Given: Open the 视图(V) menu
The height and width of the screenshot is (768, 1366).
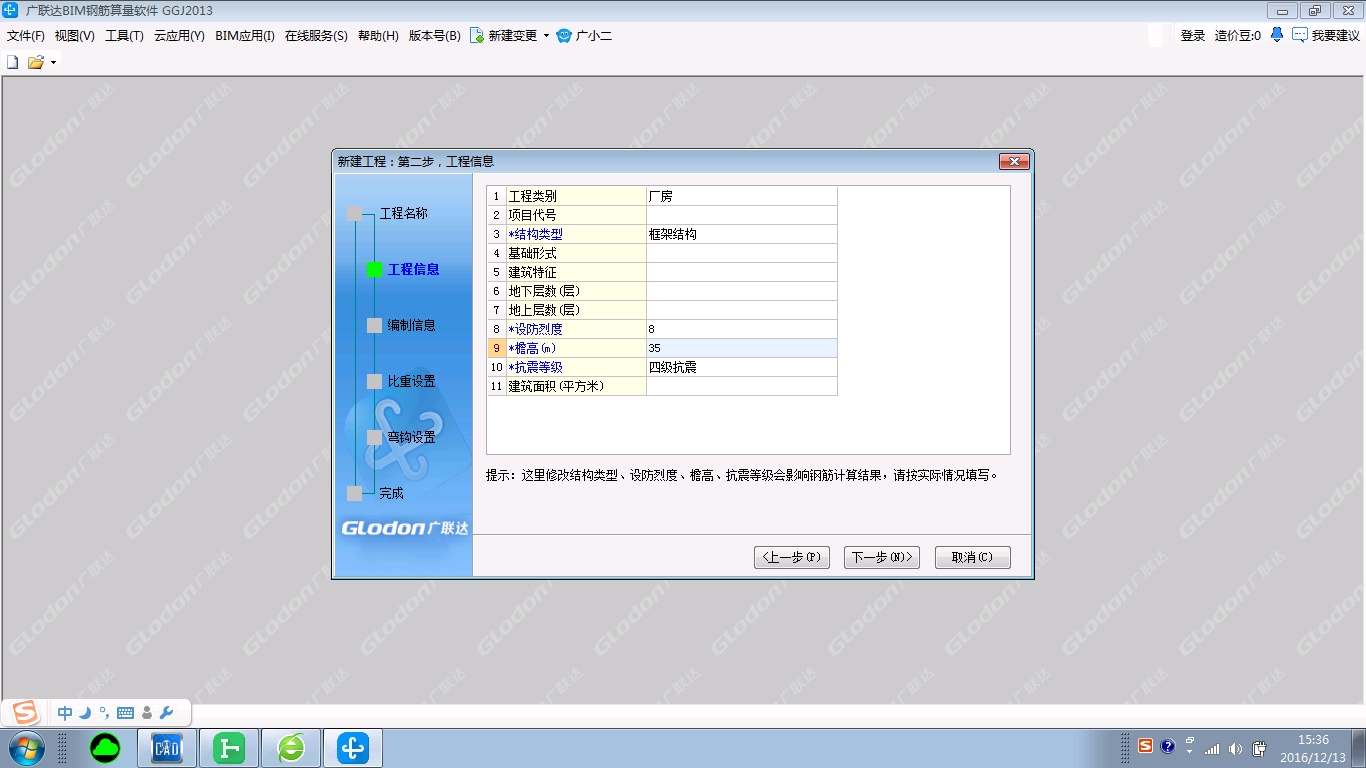Looking at the screenshot, I should tap(75, 35).
